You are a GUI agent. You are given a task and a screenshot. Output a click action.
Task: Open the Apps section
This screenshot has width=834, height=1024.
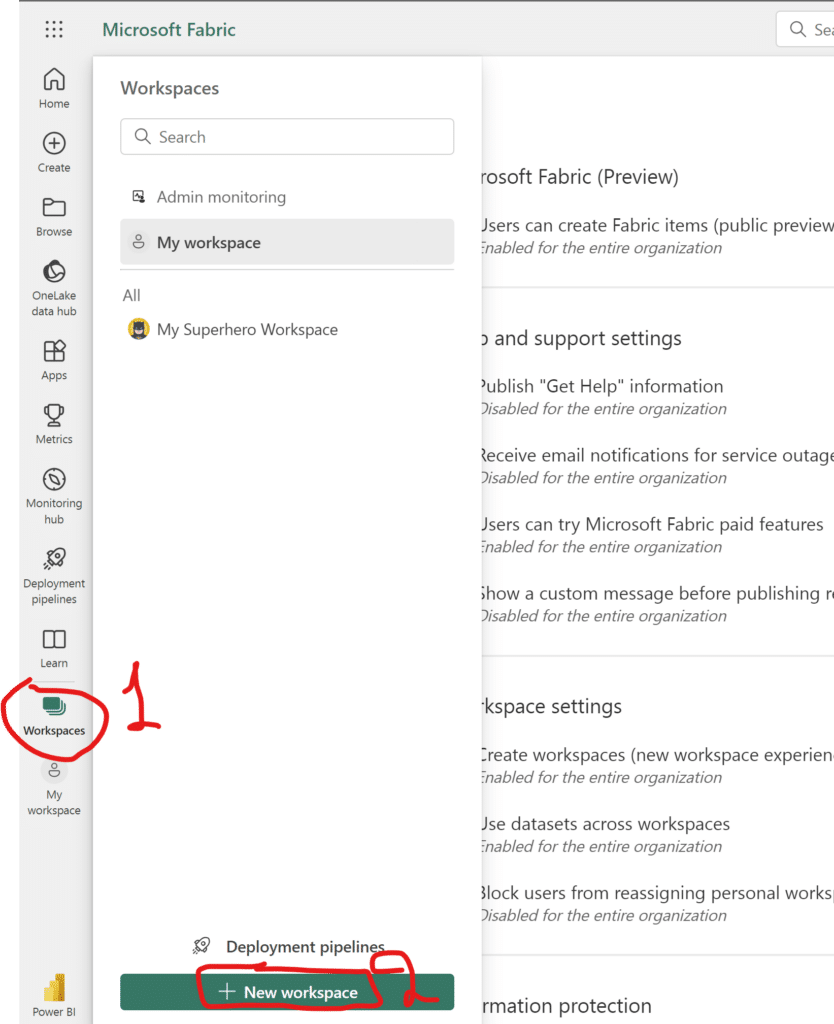[x=54, y=360]
